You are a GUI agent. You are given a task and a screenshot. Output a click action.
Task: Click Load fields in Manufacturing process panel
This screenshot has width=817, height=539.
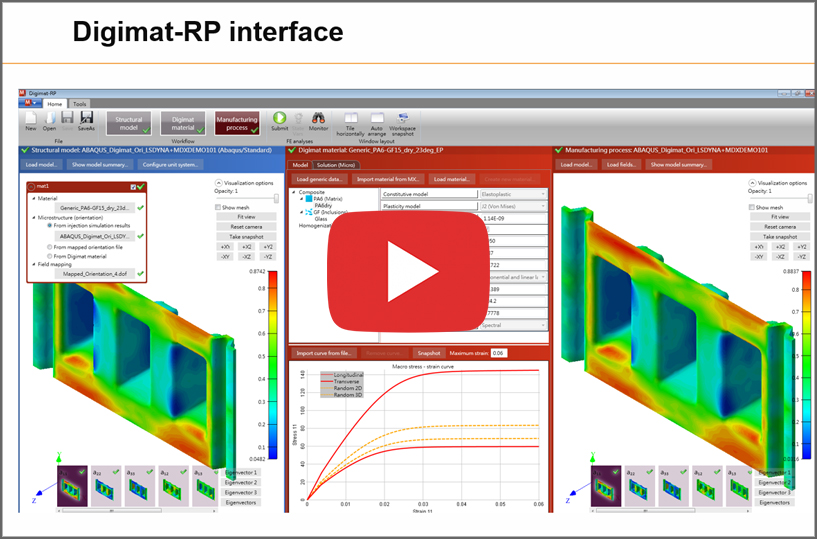coord(621,165)
